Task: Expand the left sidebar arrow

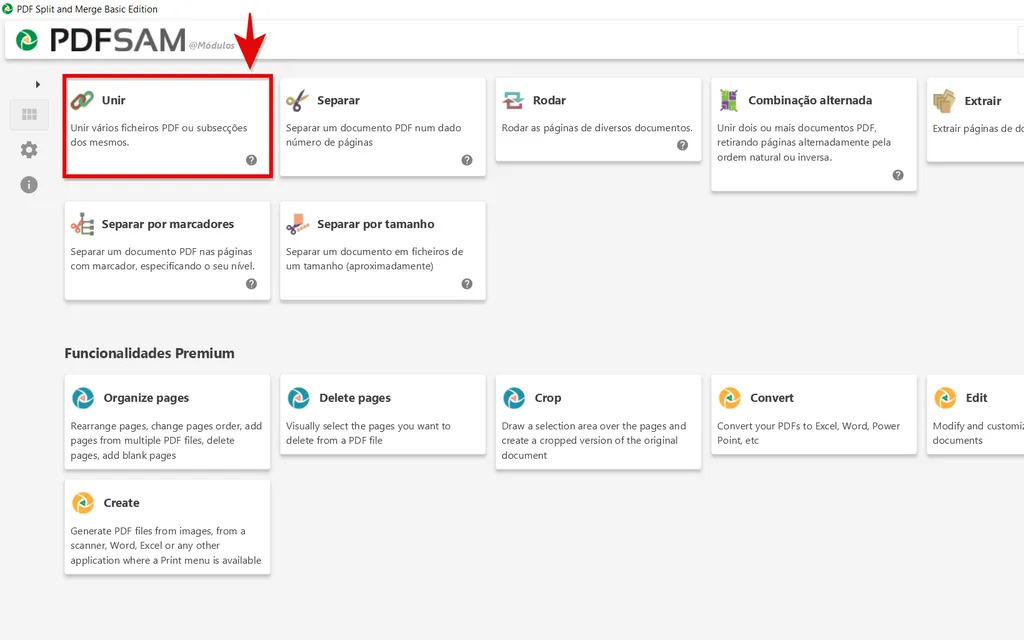Action: click(x=38, y=84)
